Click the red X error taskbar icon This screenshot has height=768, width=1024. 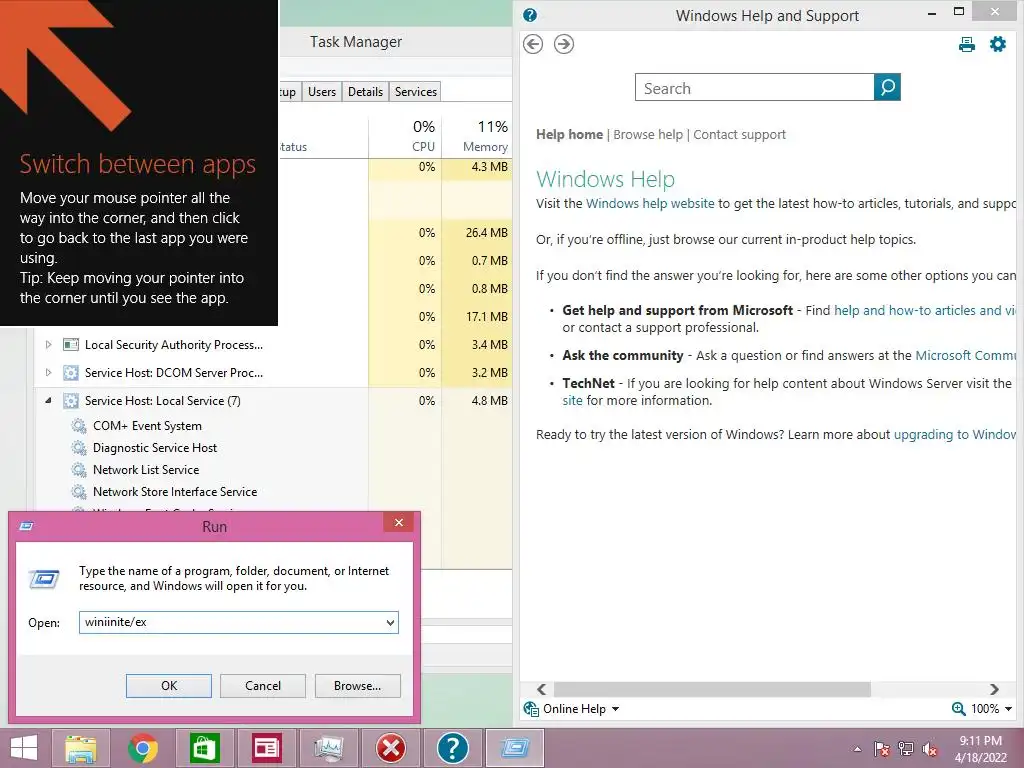pyautogui.click(x=391, y=748)
